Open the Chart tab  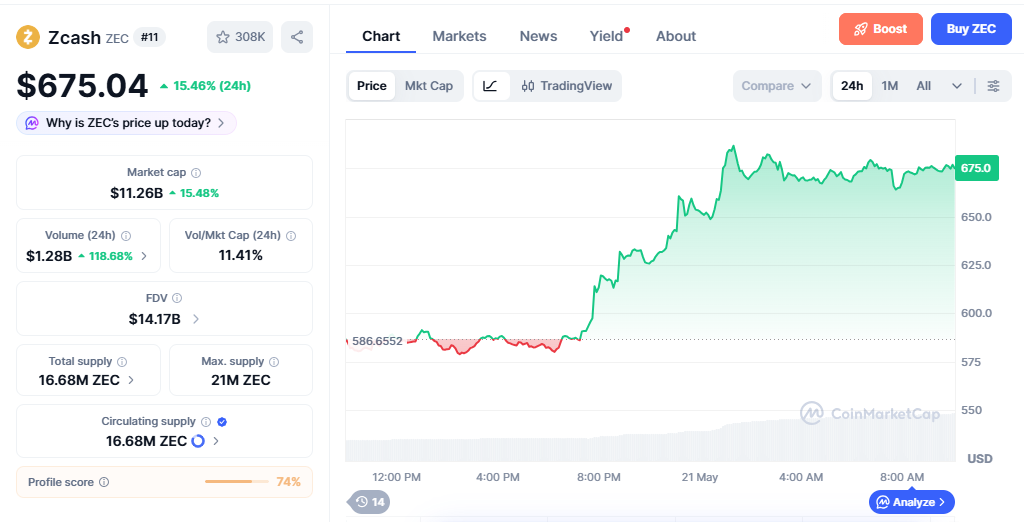tap(381, 36)
